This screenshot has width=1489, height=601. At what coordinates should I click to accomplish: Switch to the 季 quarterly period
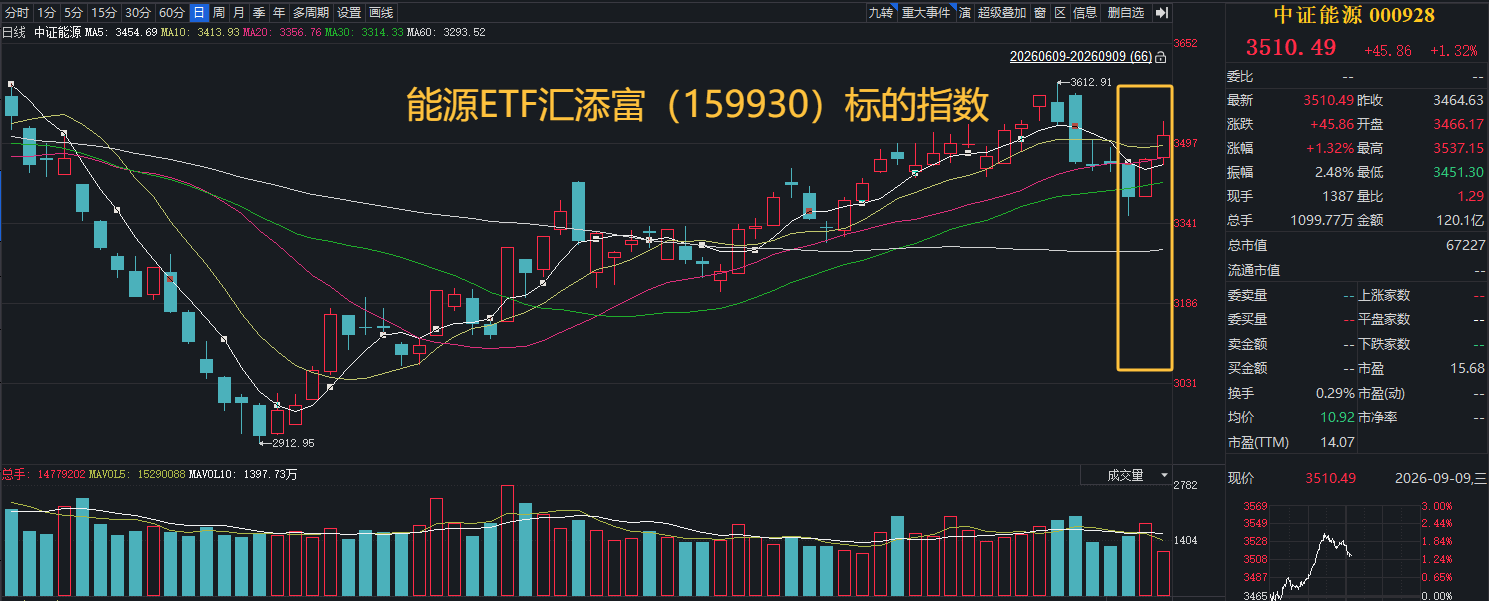[258, 13]
